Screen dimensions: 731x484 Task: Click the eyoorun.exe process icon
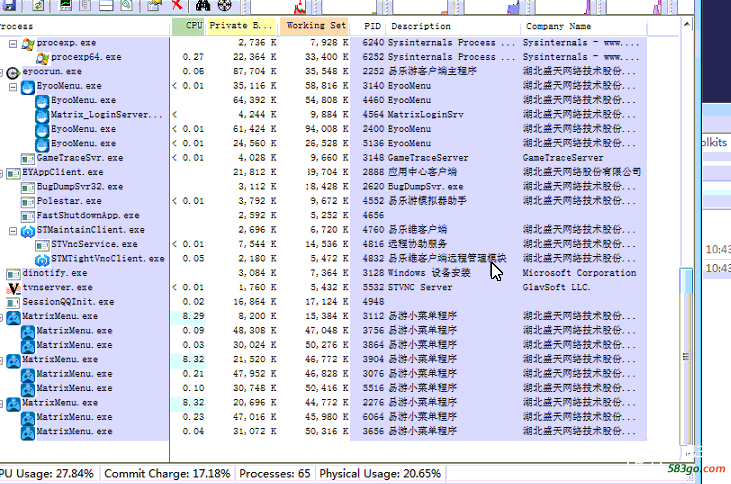[13, 73]
